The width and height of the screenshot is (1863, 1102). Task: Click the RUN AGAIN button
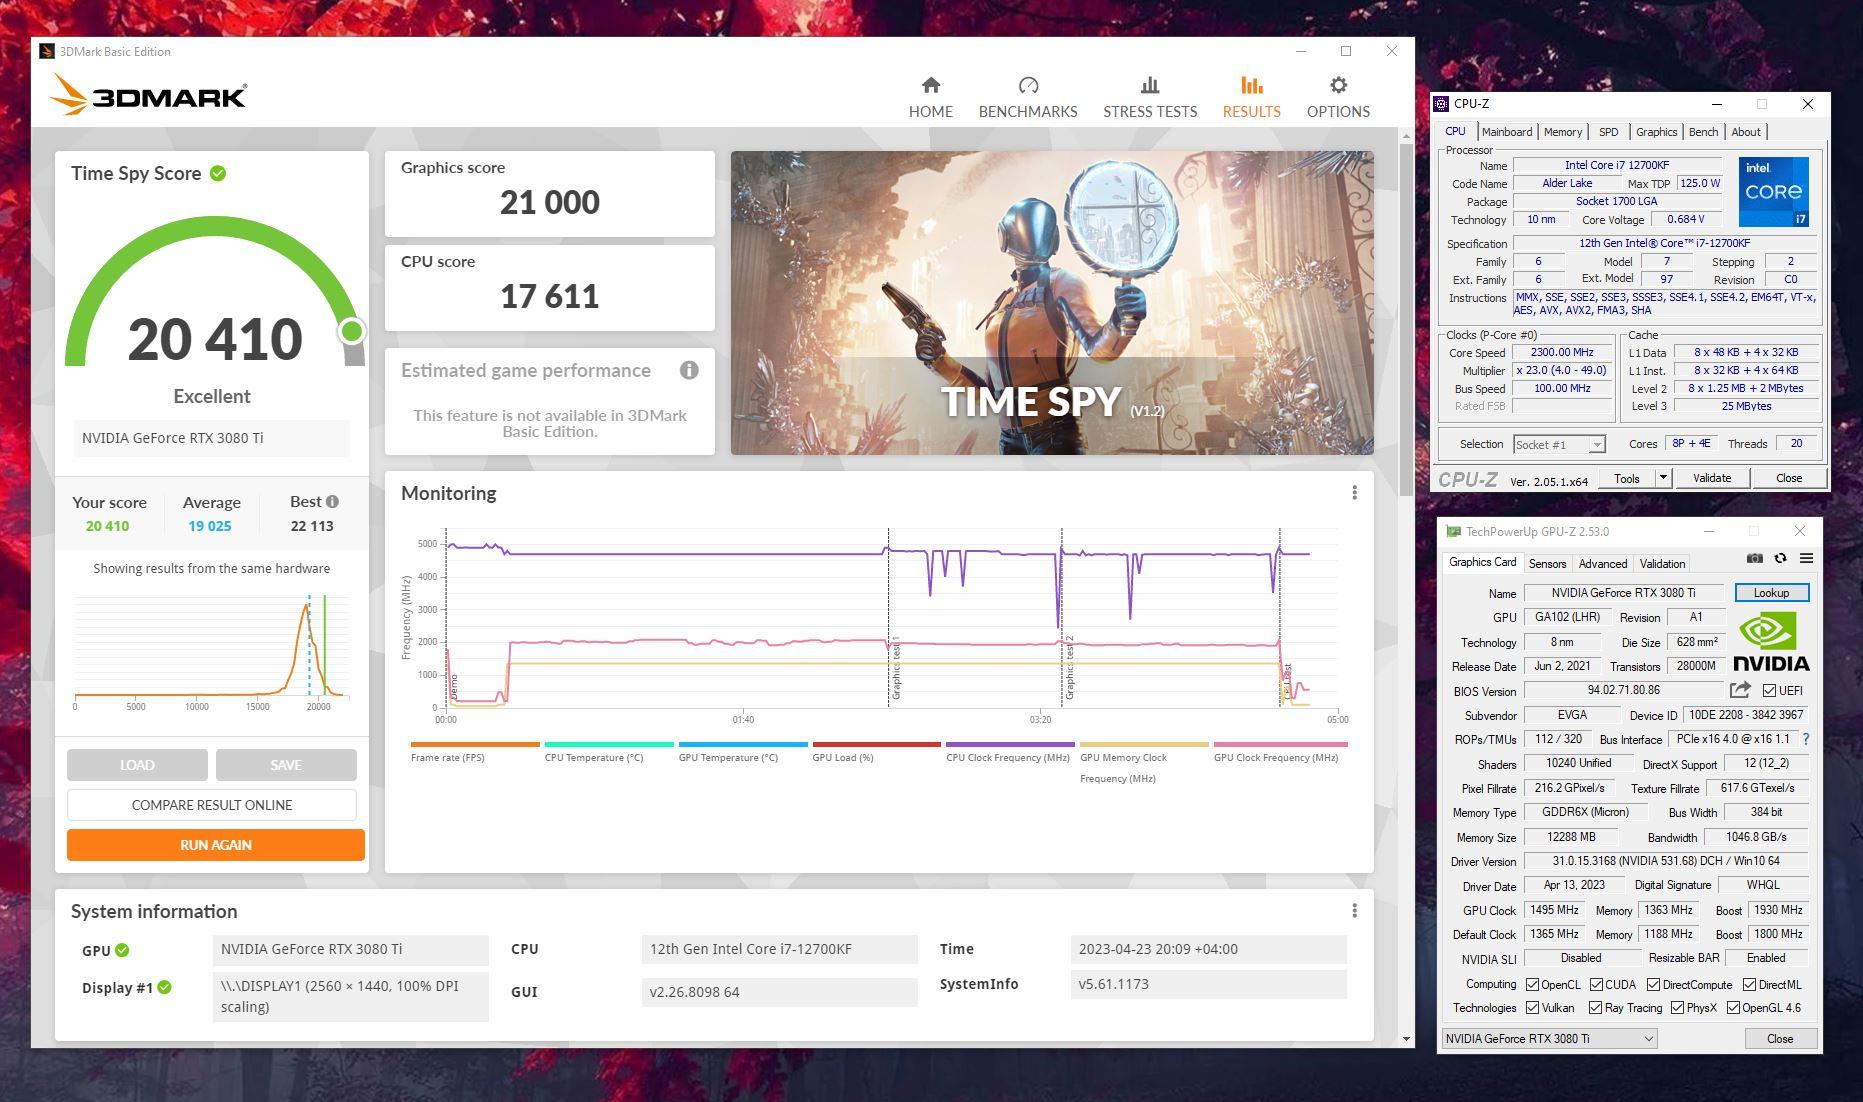point(215,845)
